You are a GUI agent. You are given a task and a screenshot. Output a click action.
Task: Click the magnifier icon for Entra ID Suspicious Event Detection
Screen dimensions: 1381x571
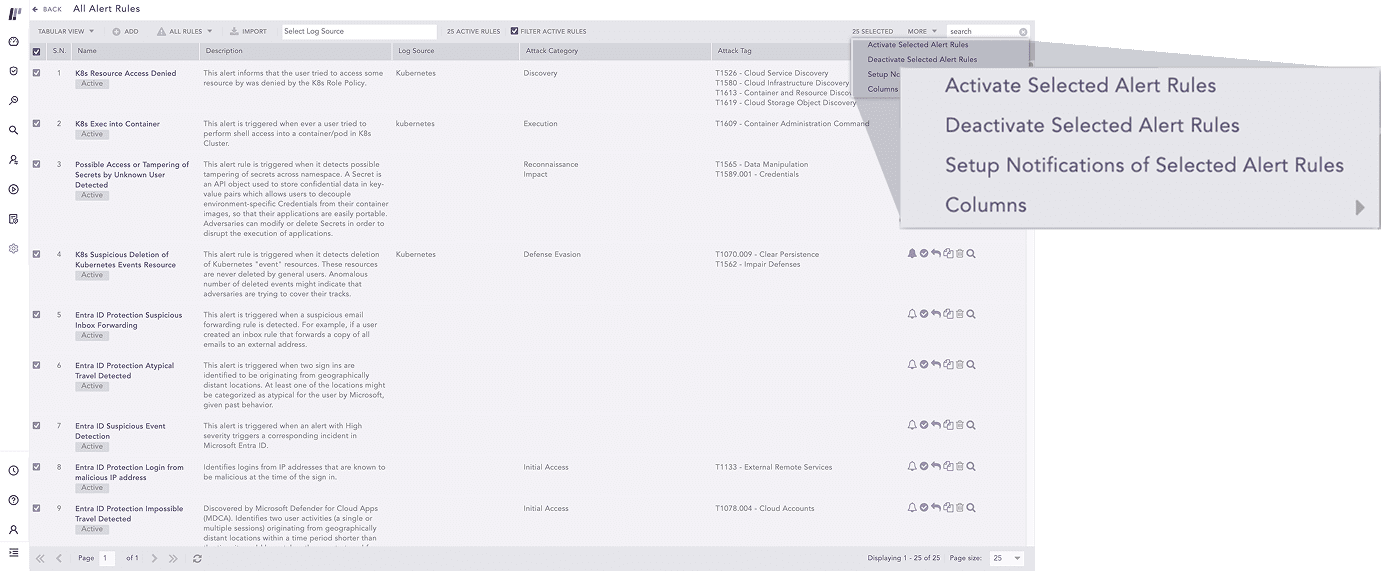[x=971, y=425]
